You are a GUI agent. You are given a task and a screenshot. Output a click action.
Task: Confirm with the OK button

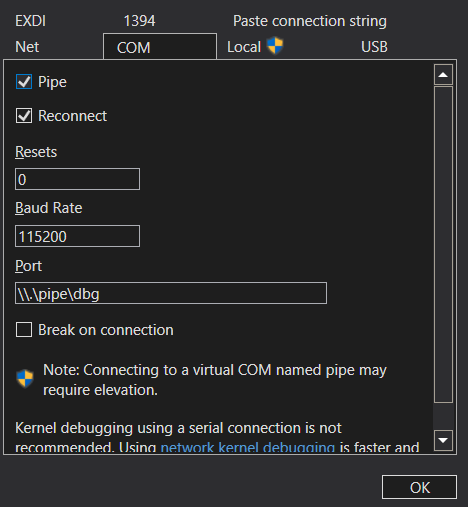click(x=419, y=487)
